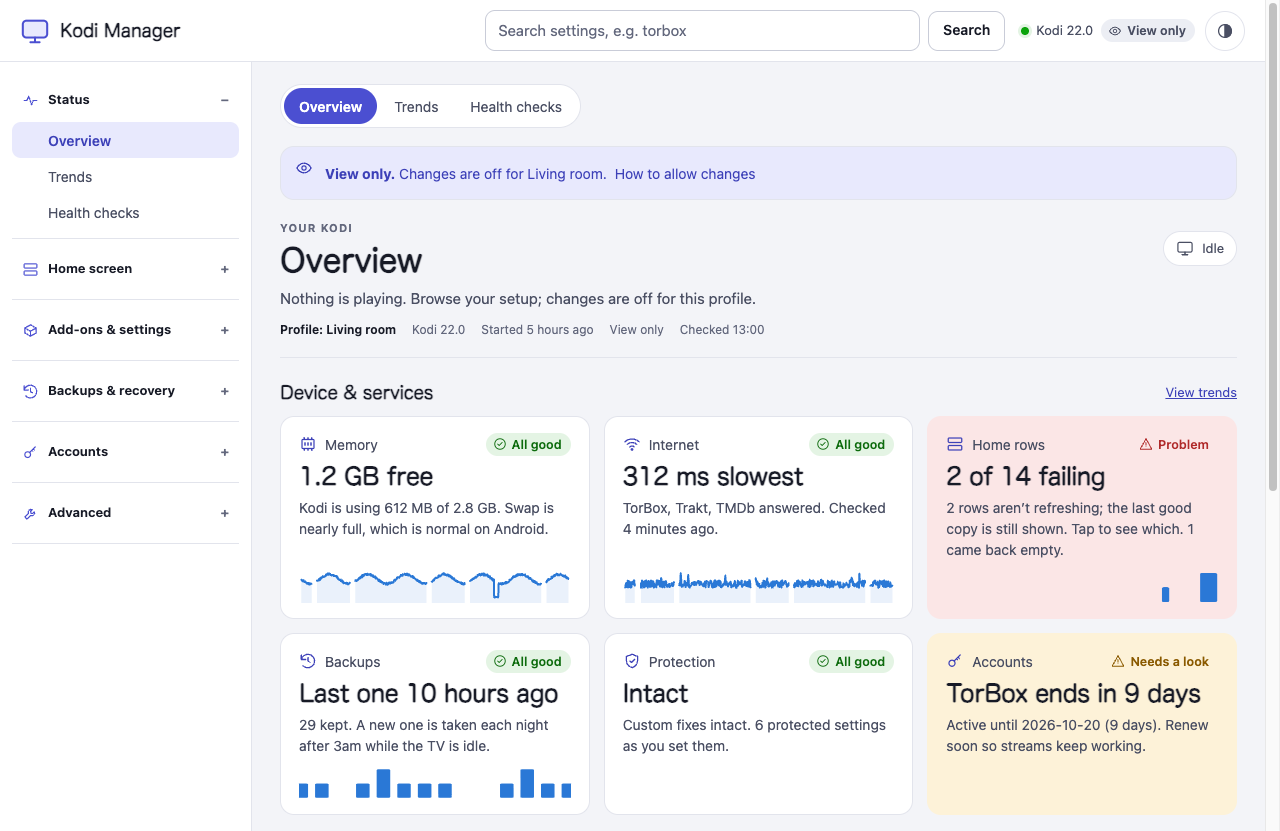1280x831 pixels.
Task: Click the Needs a look warning icon
Action: 1118,661
